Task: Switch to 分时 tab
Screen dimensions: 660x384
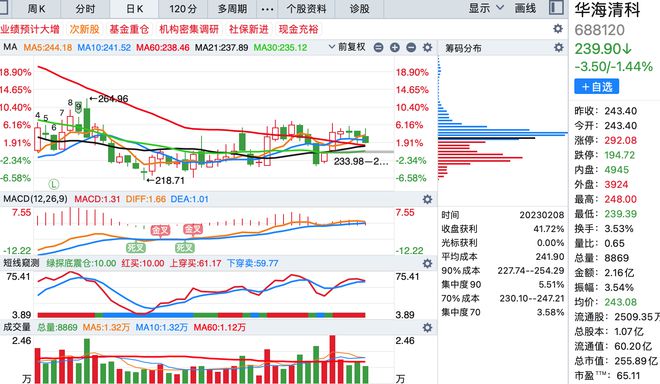Action: (85, 8)
